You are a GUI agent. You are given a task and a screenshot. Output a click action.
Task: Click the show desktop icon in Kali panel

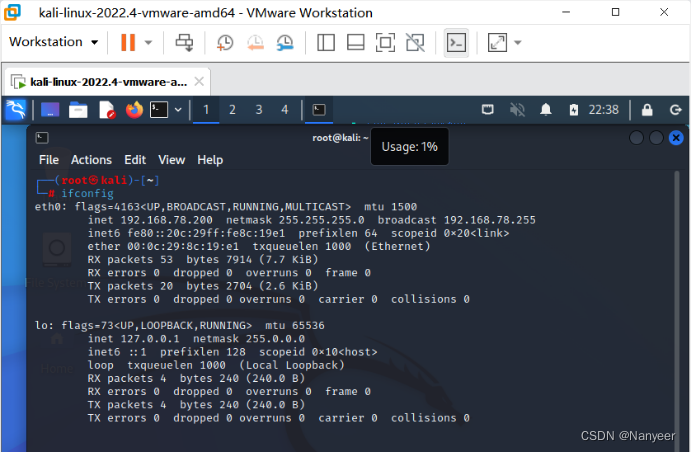click(50, 109)
